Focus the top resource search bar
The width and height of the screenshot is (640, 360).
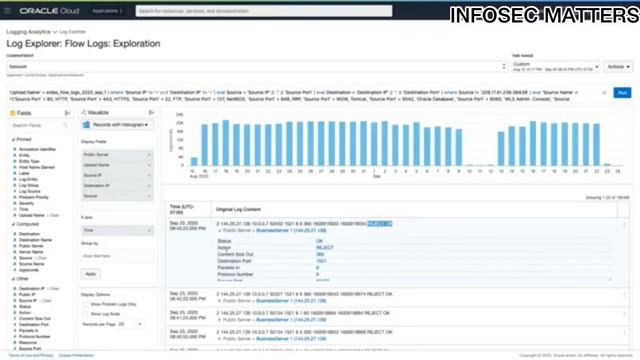click(264, 11)
